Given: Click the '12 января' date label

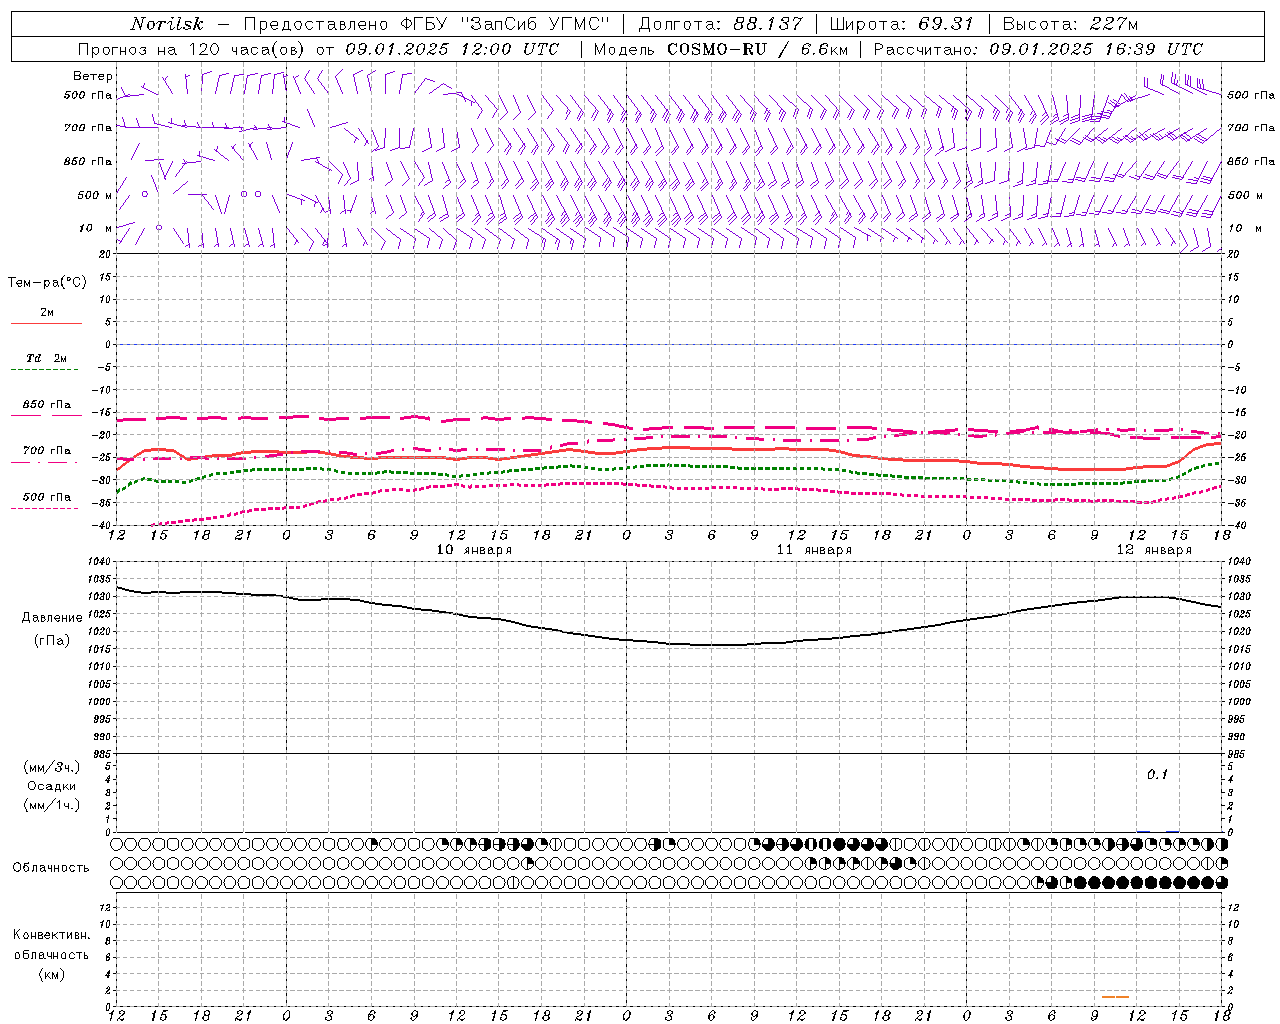Looking at the screenshot, I should click(1154, 550).
